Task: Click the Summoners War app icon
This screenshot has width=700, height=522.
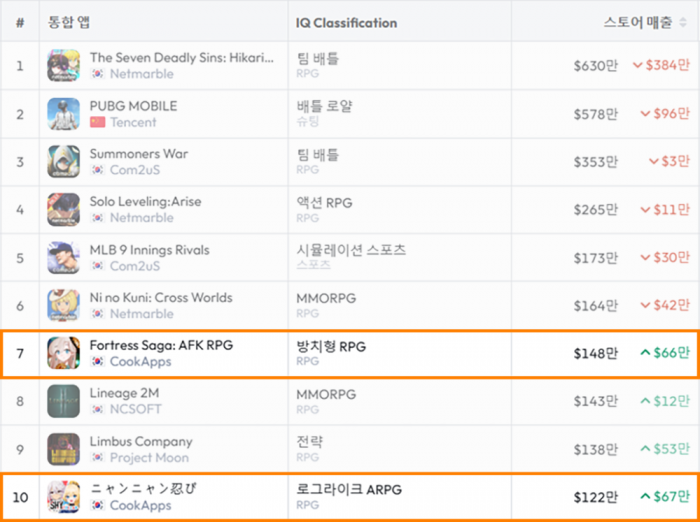Action: tap(63, 162)
